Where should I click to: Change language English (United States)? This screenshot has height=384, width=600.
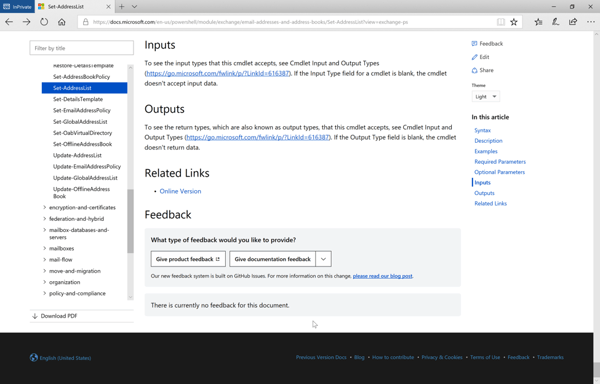point(60,358)
